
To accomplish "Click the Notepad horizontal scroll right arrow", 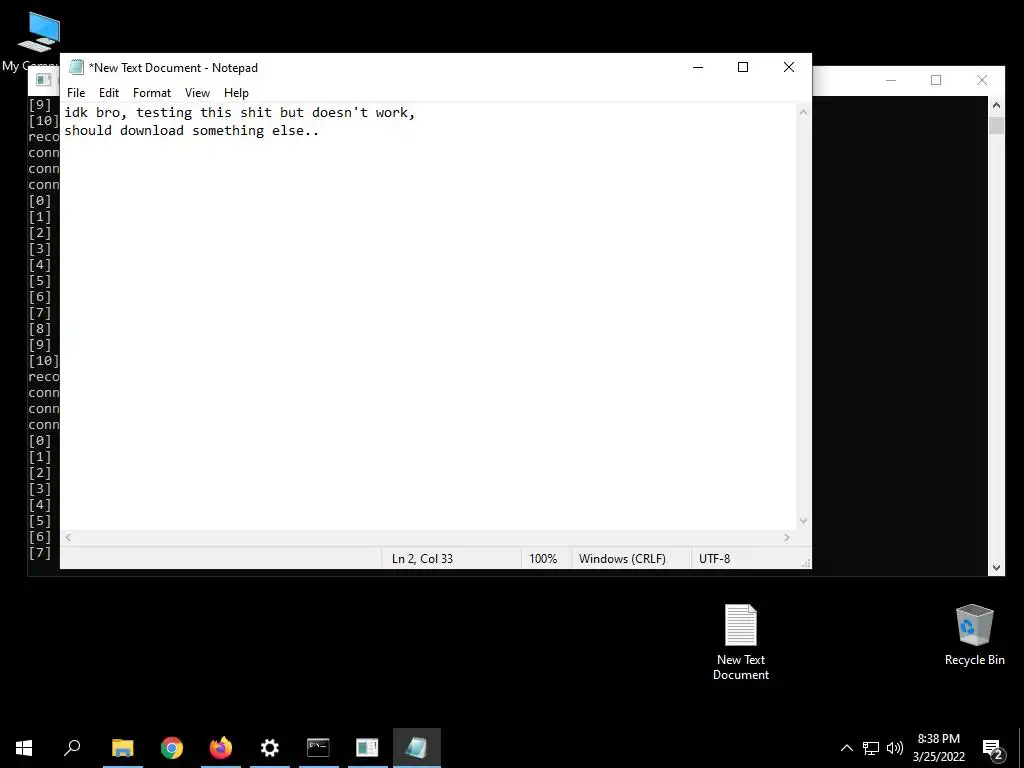I will [787, 537].
